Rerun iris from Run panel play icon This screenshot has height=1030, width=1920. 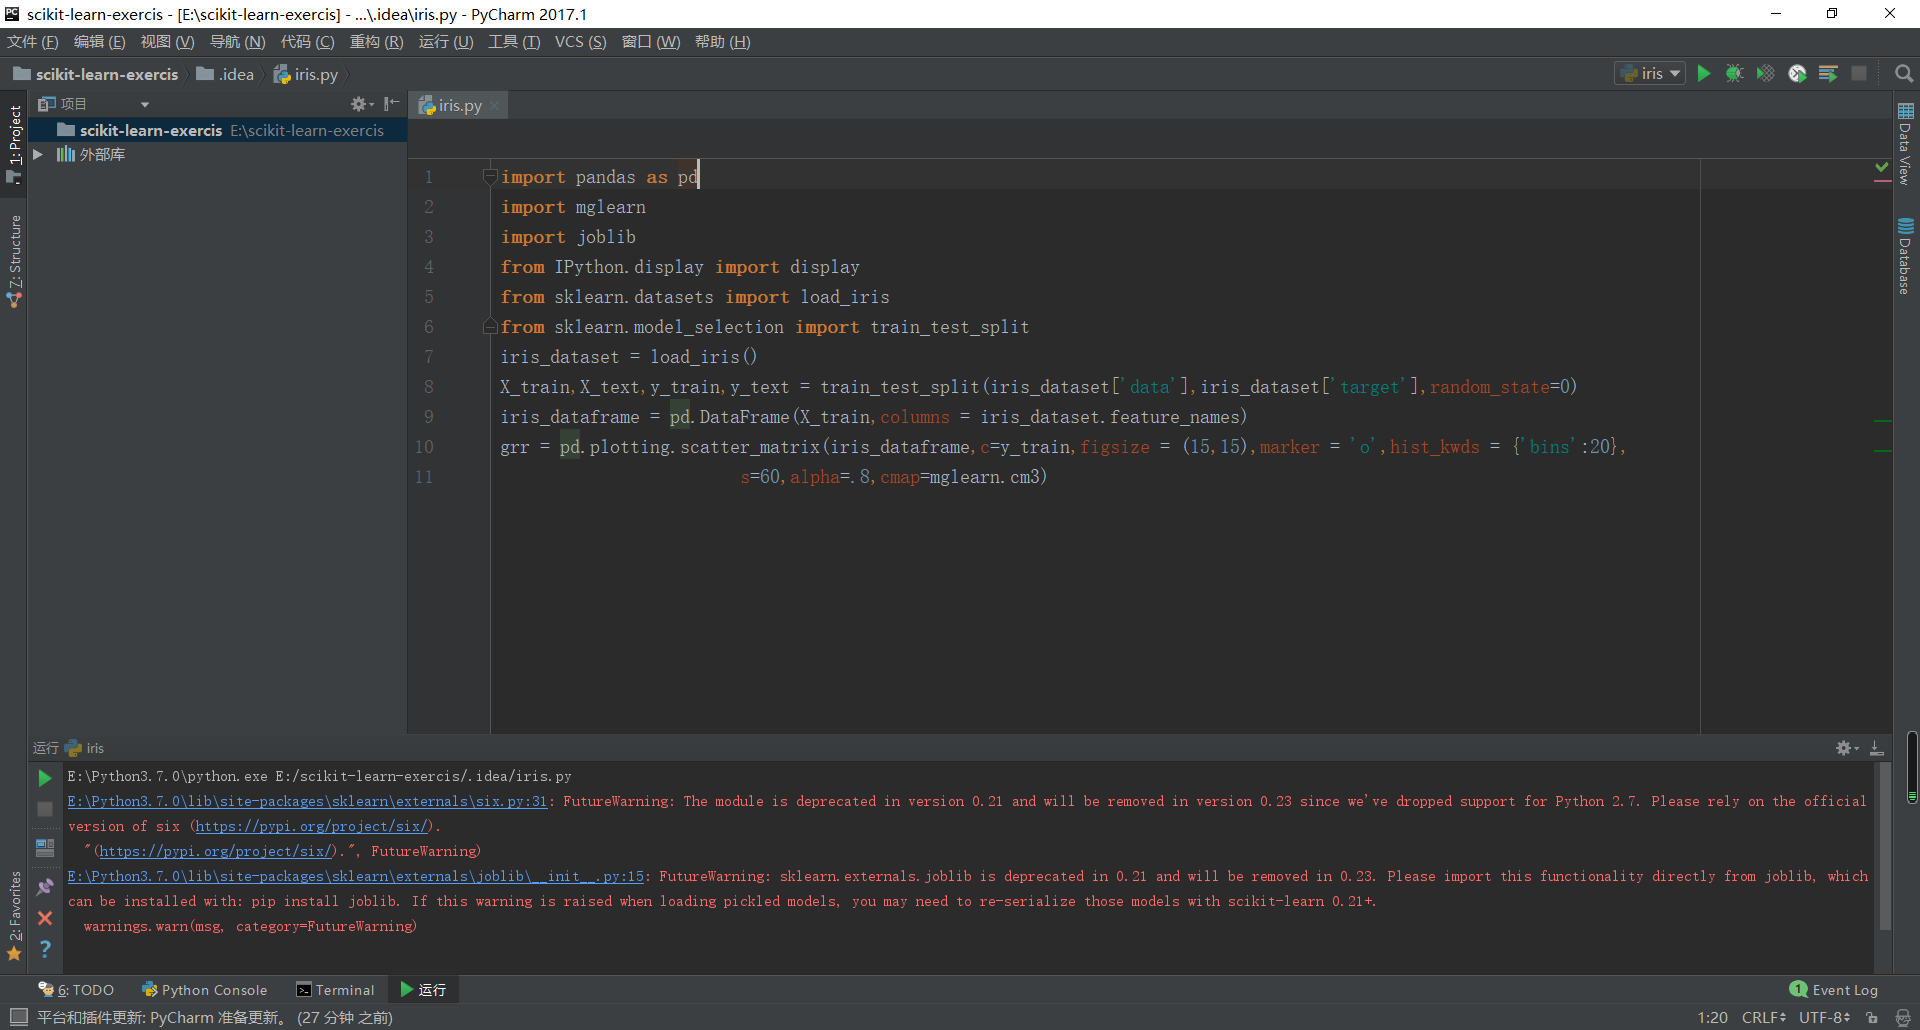45,777
